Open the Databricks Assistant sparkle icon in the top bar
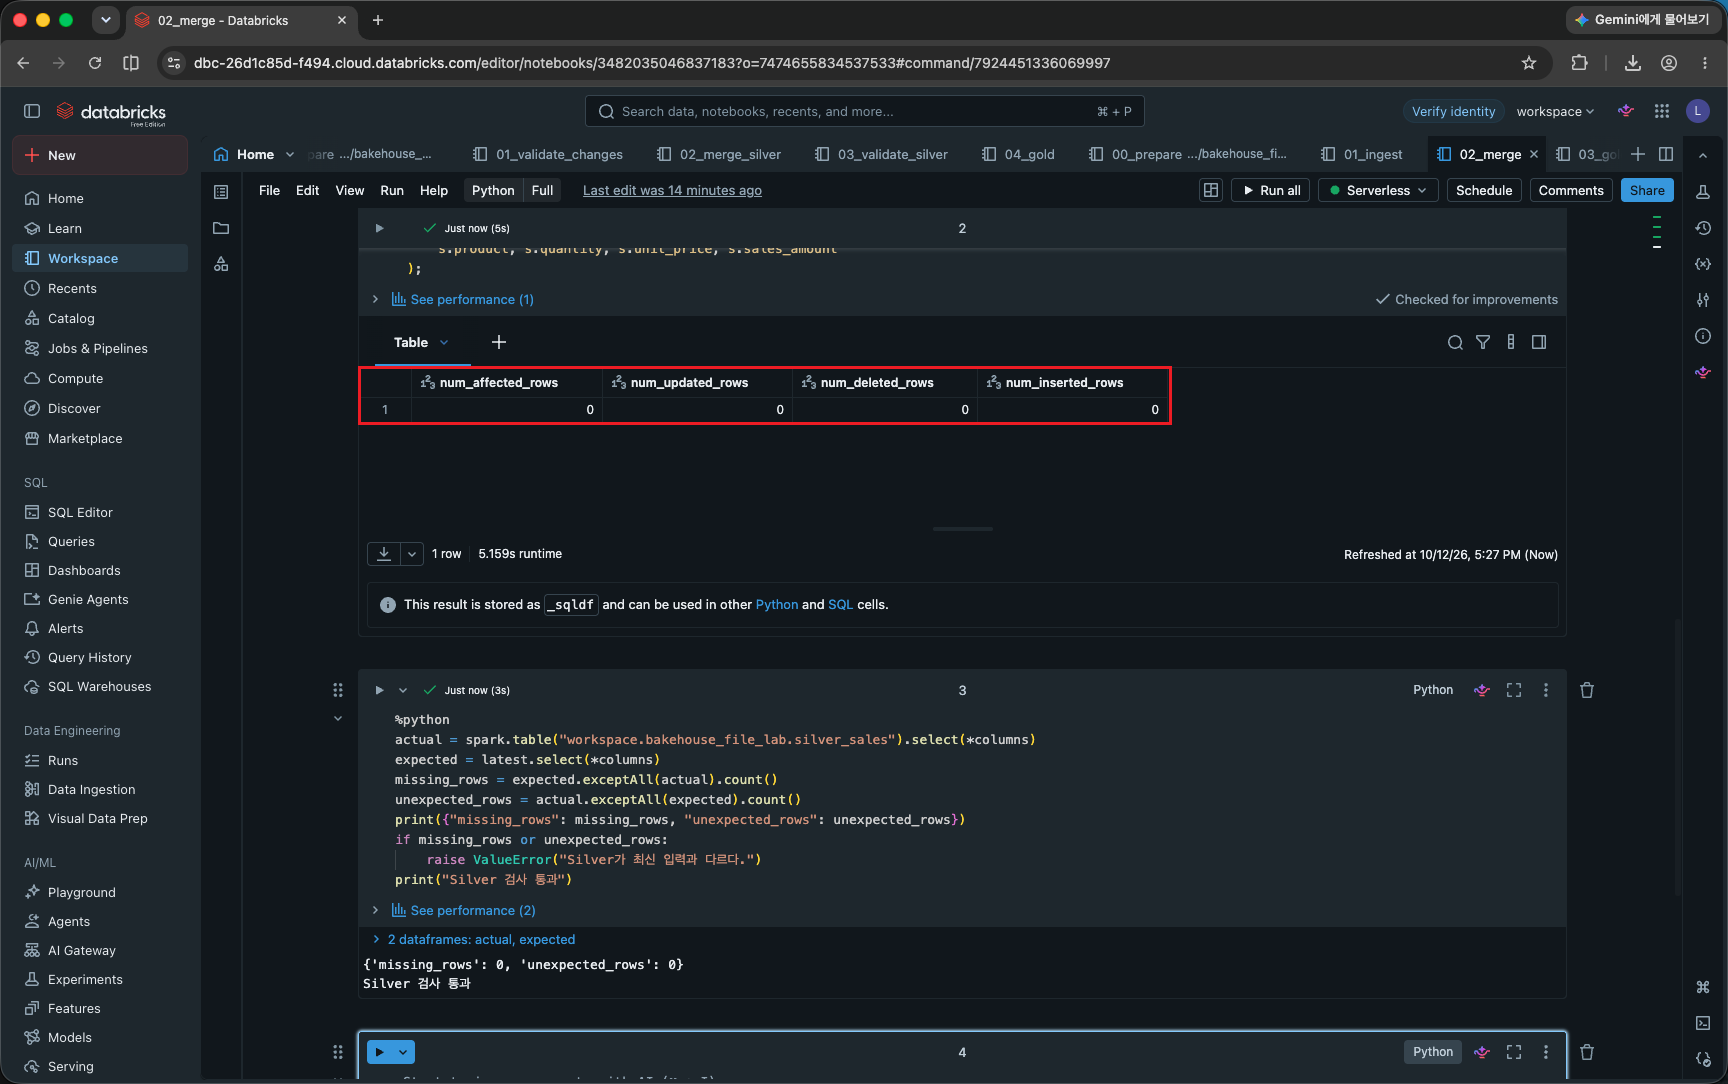 click(x=1626, y=111)
